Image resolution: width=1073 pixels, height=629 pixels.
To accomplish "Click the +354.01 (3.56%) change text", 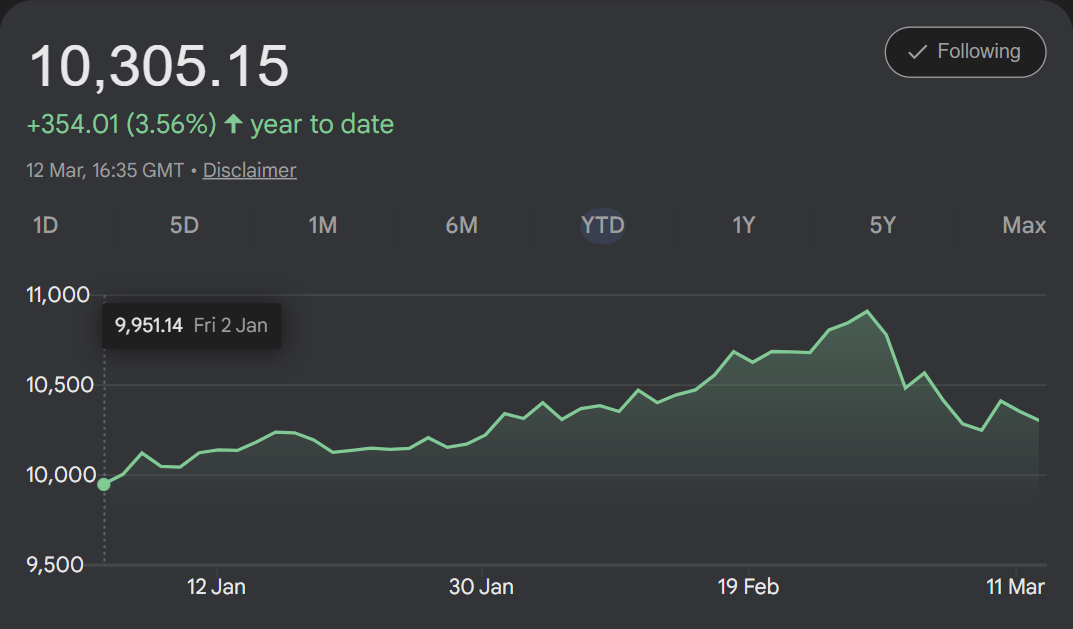I will 121,125.
